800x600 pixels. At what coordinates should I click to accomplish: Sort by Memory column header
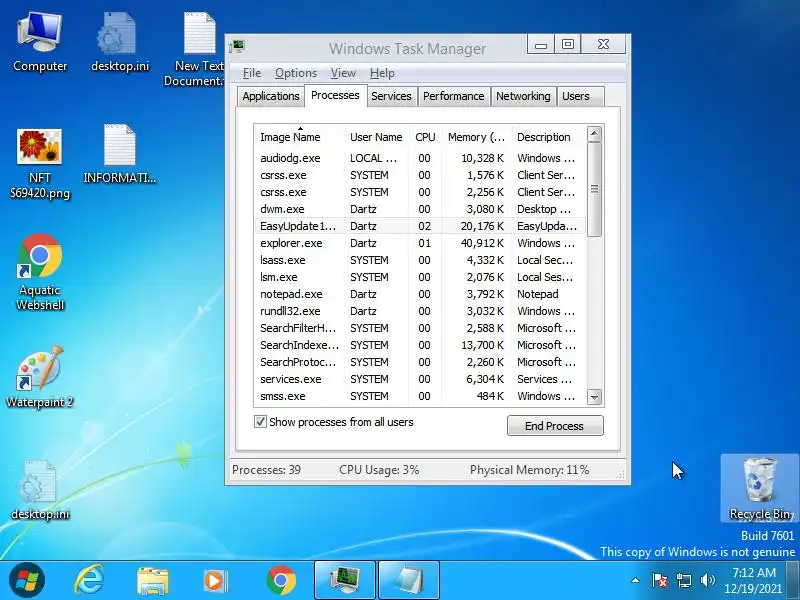pyautogui.click(x=477, y=137)
